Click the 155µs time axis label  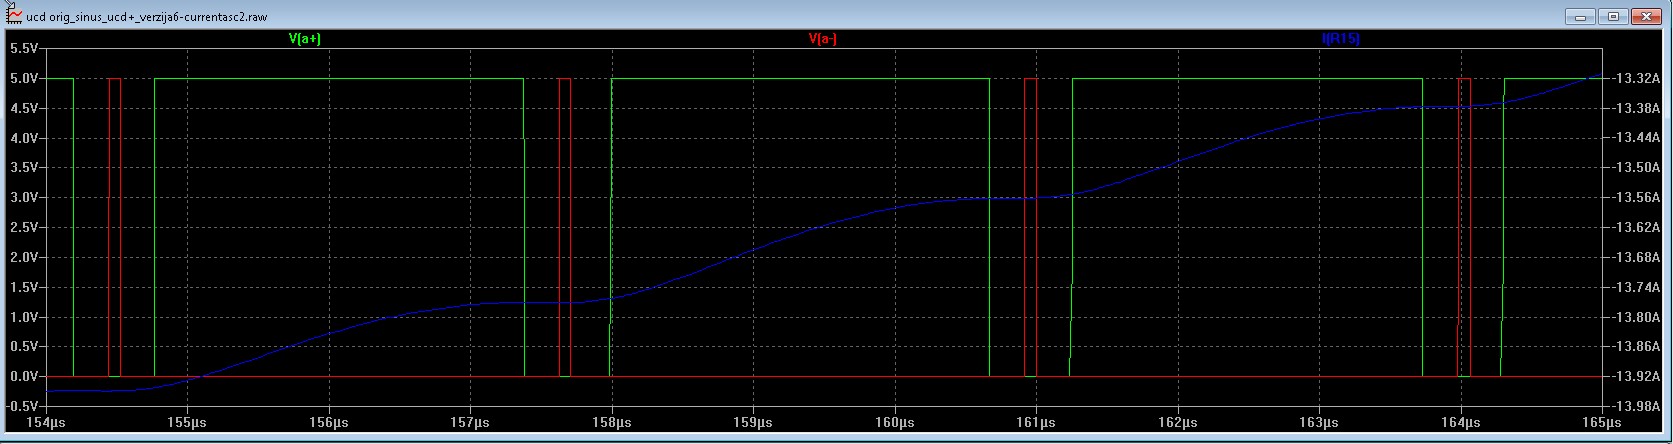pos(188,423)
